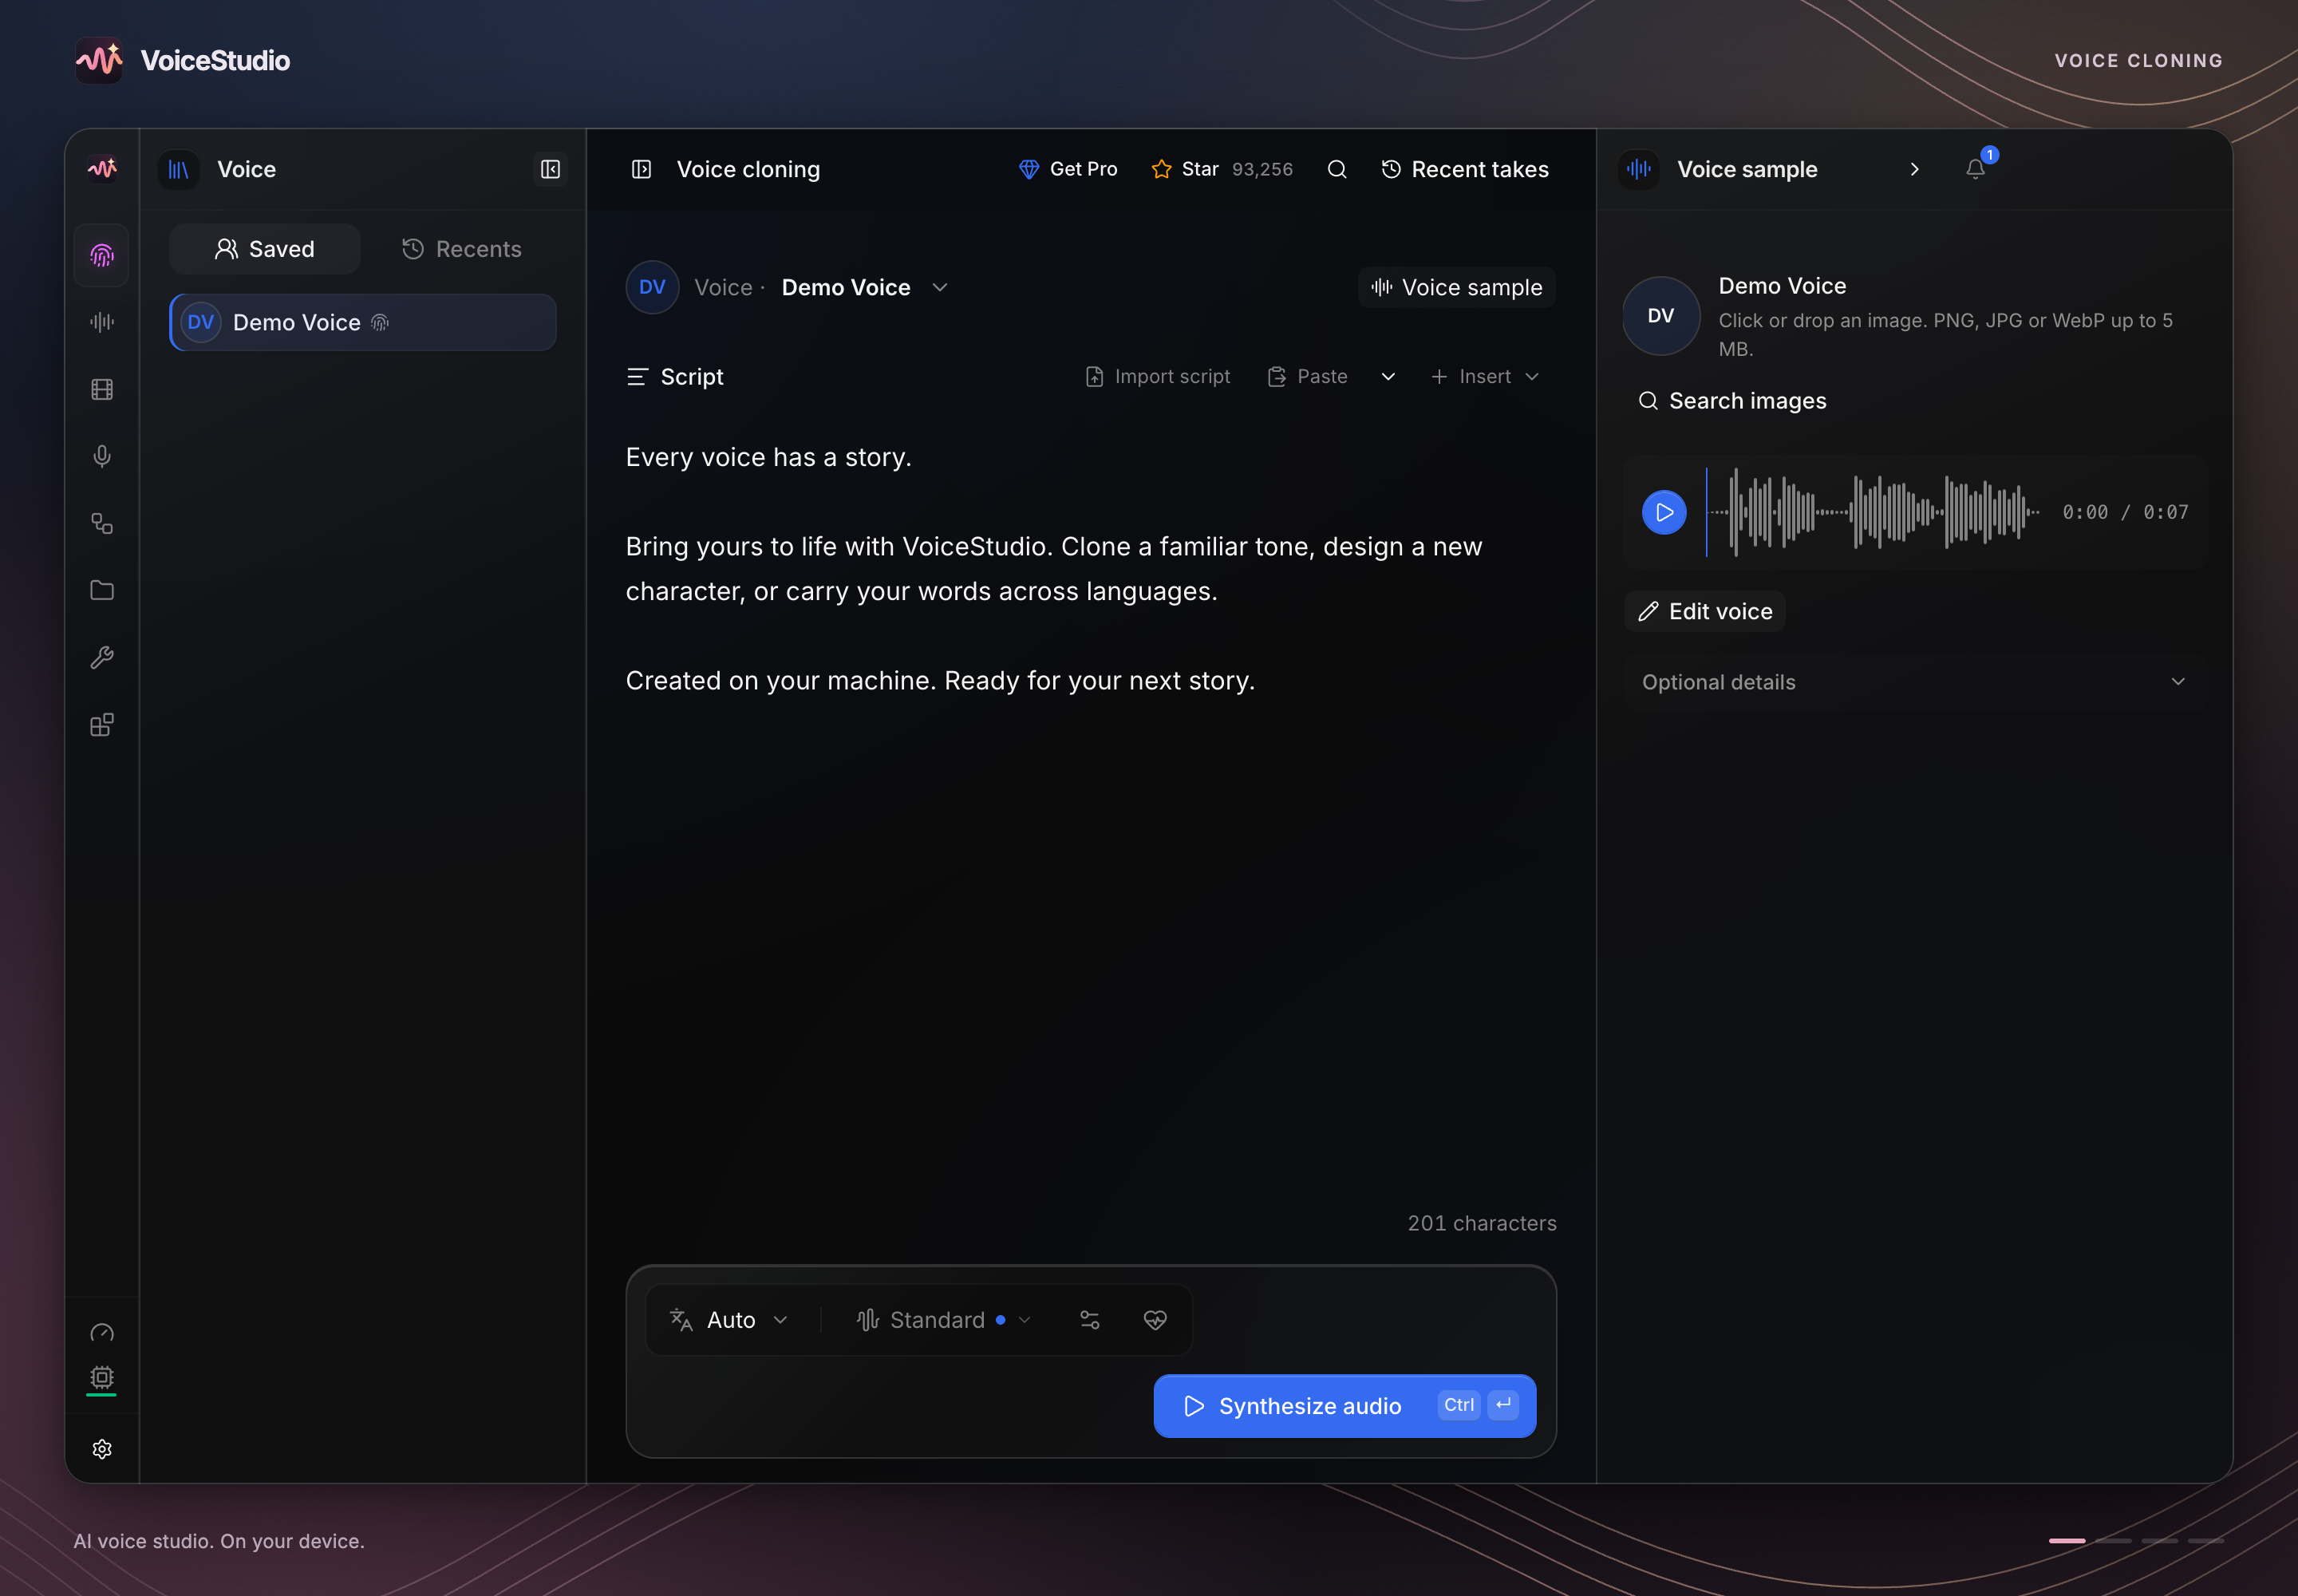Click the DV avatar image upload area
The width and height of the screenshot is (2298, 1596).
(x=1661, y=316)
